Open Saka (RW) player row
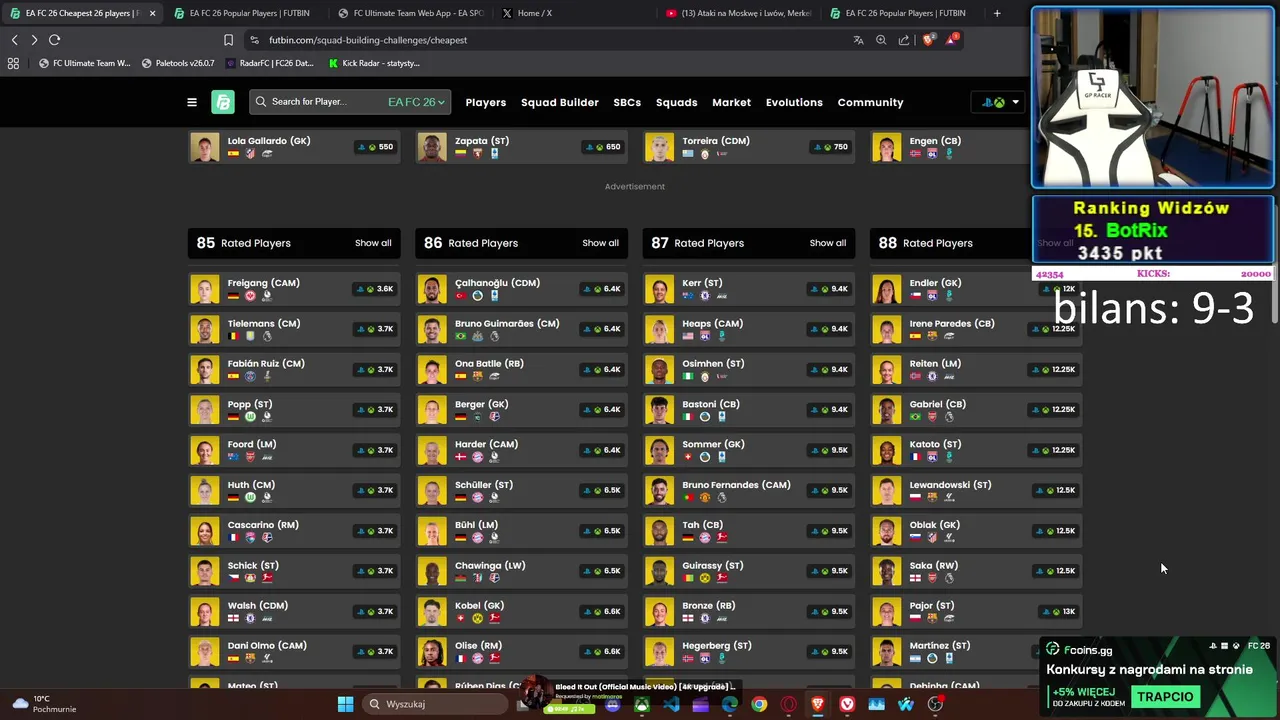 coord(976,571)
